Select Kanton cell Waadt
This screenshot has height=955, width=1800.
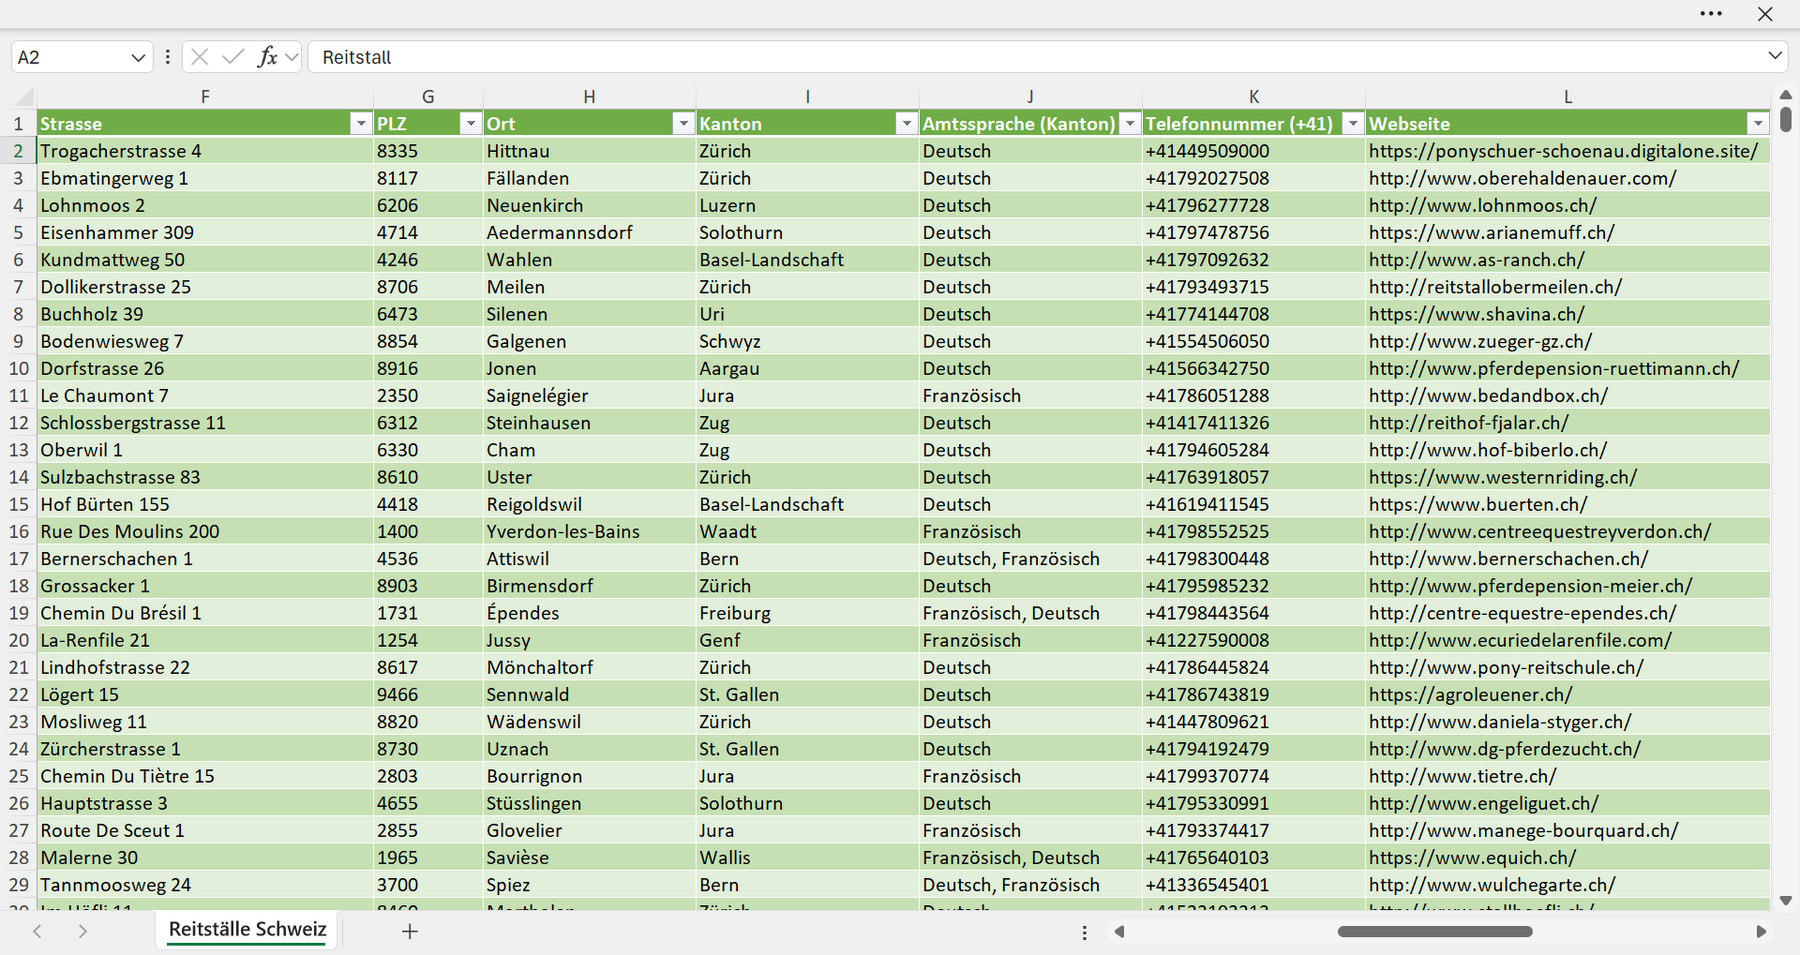click(x=807, y=532)
